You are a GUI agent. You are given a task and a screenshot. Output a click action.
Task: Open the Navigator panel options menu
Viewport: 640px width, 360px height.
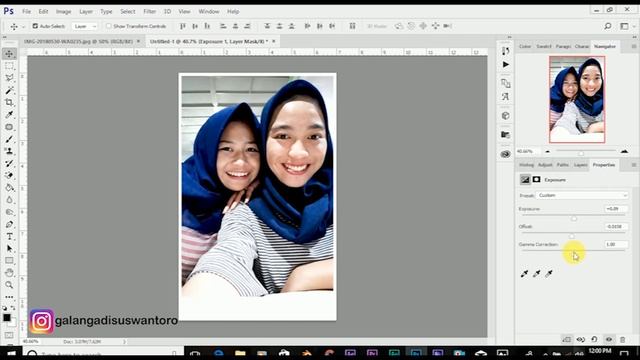pyautogui.click(x=633, y=47)
